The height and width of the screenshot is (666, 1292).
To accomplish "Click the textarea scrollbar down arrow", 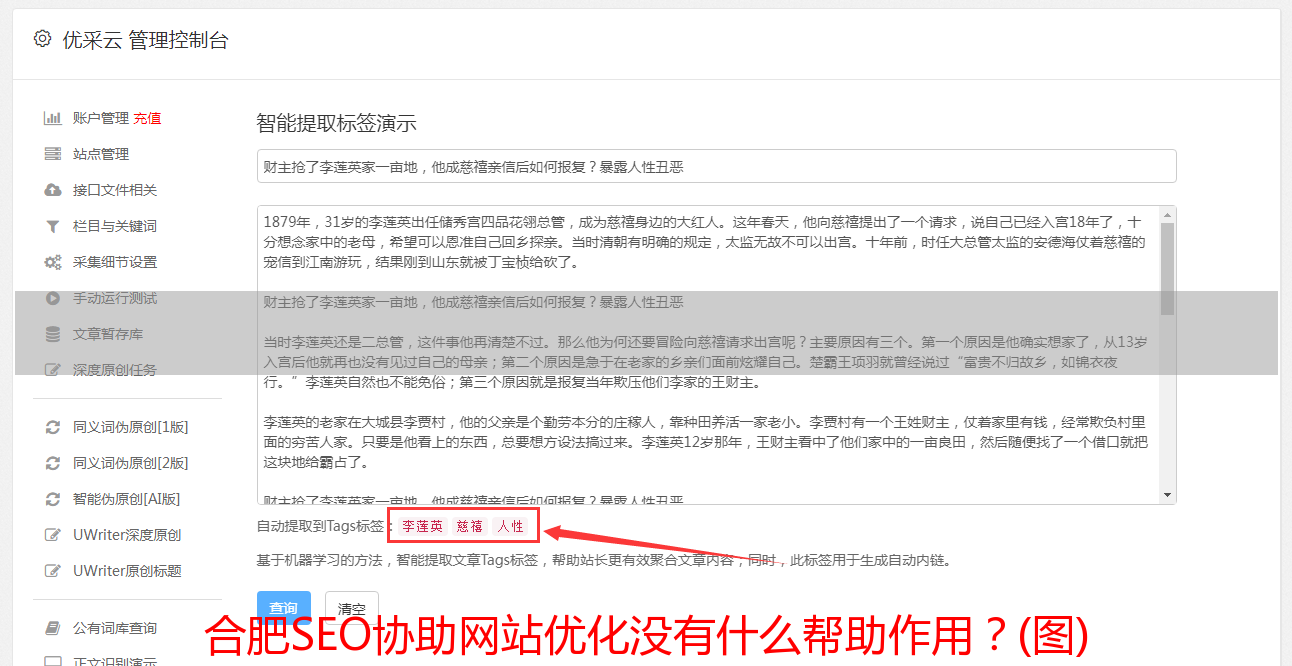I will tap(1167, 495).
